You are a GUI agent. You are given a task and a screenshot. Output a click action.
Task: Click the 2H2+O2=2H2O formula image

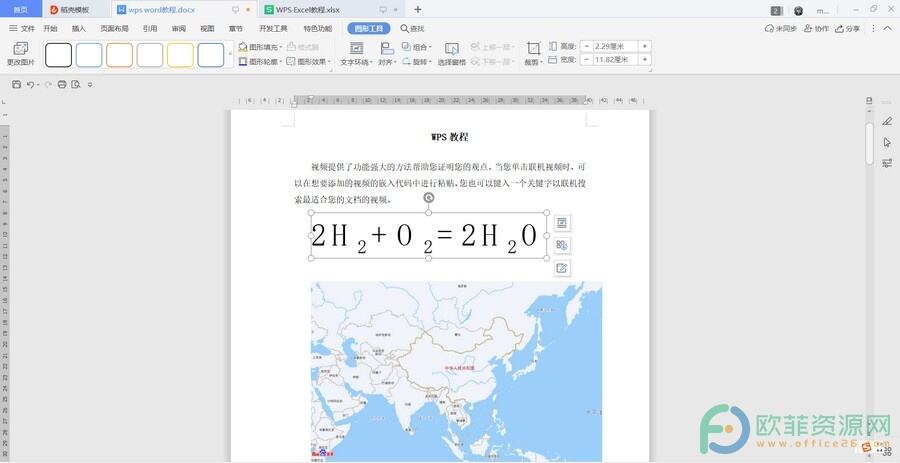pos(428,236)
